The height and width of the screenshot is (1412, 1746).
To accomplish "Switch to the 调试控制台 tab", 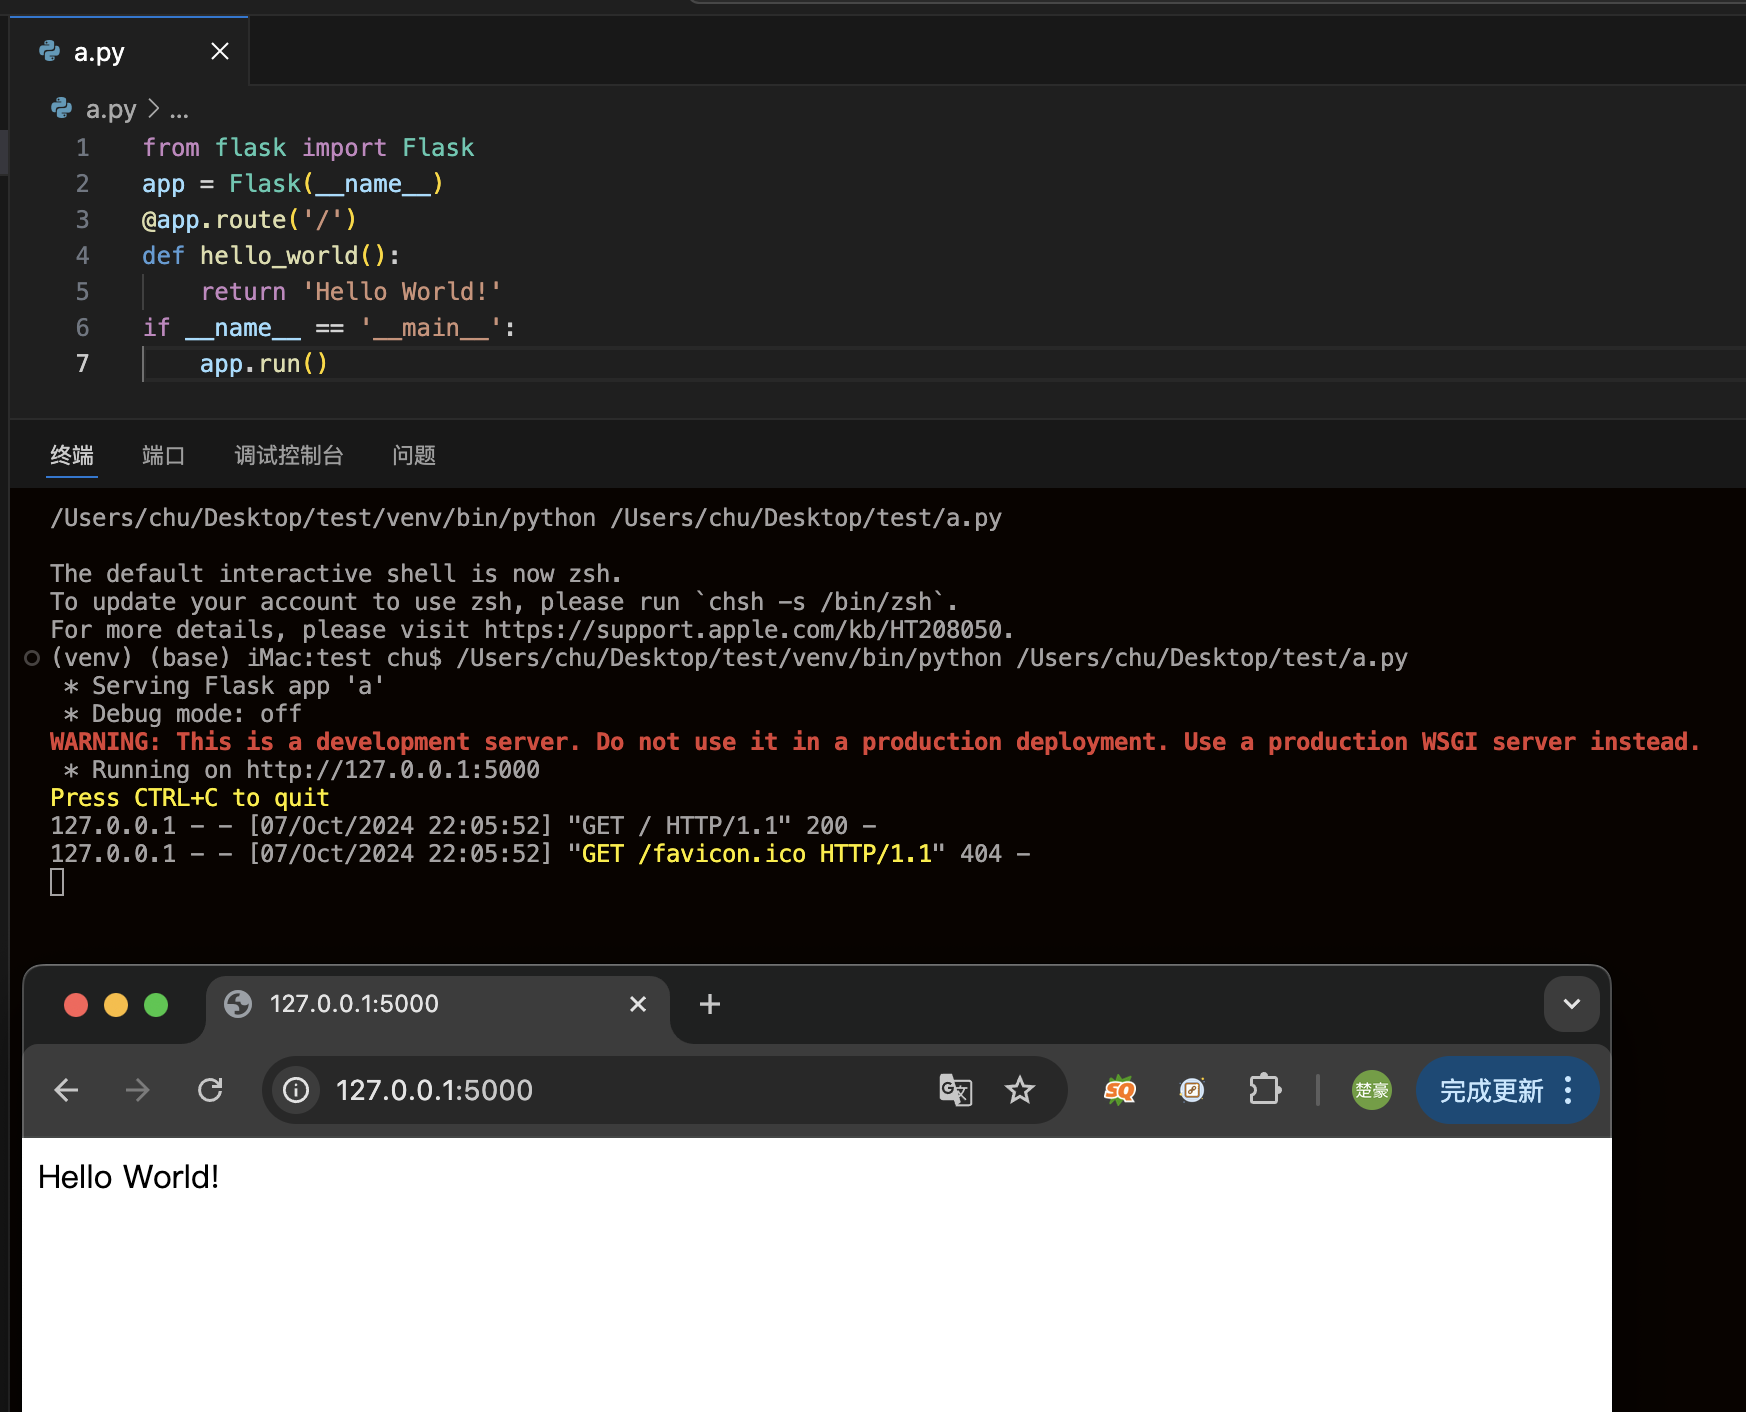I will (x=289, y=456).
